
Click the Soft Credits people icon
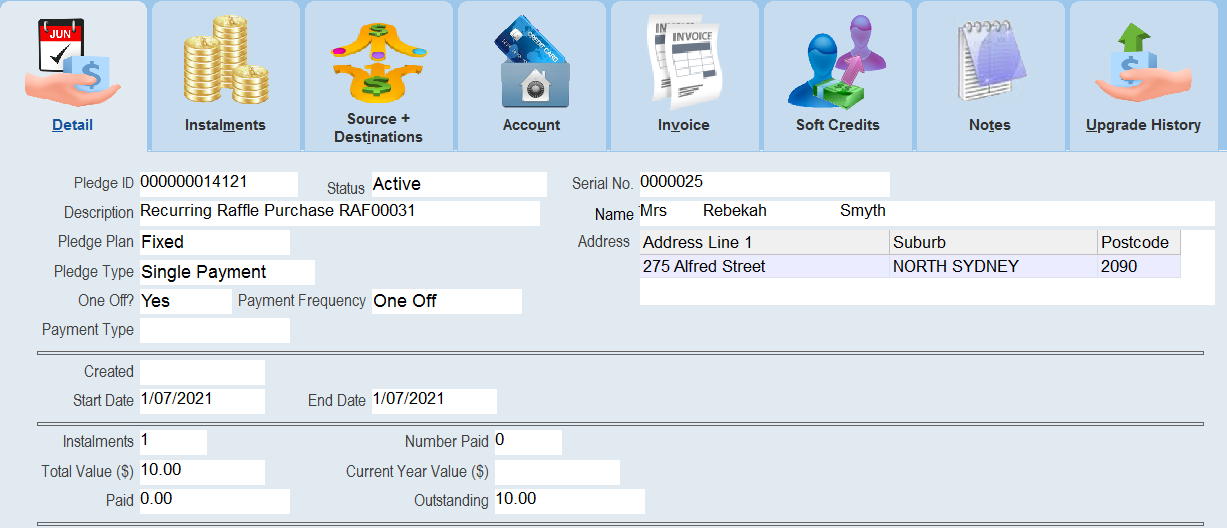(837, 63)
